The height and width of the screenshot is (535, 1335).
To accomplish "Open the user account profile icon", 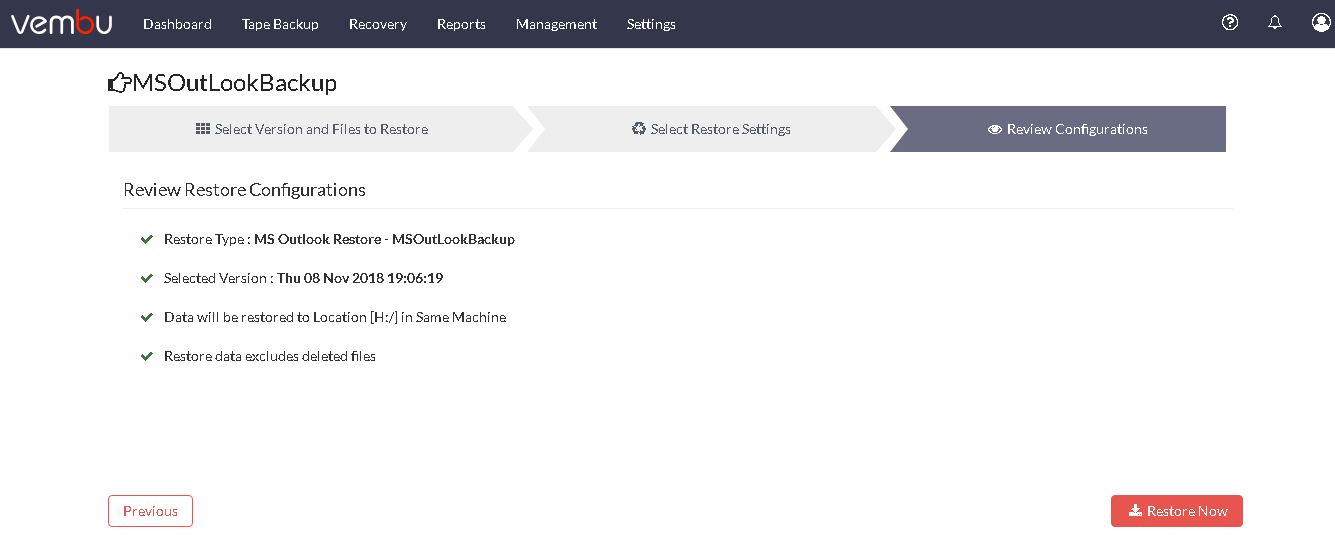I will (x=1321, y=22).
